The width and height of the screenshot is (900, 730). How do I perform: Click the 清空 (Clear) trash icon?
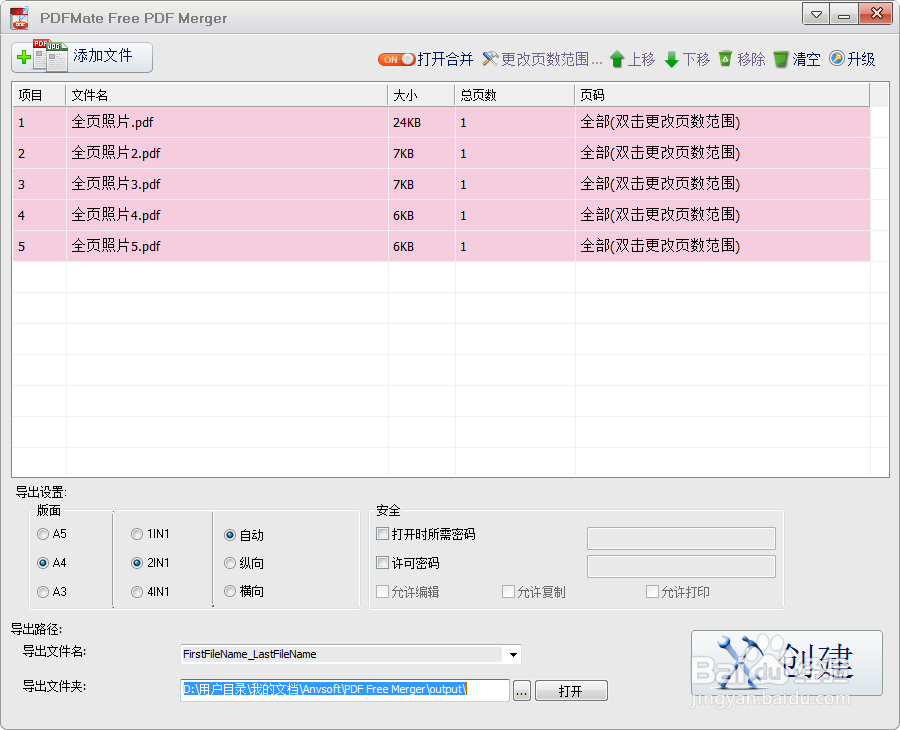tap(782, 59)
